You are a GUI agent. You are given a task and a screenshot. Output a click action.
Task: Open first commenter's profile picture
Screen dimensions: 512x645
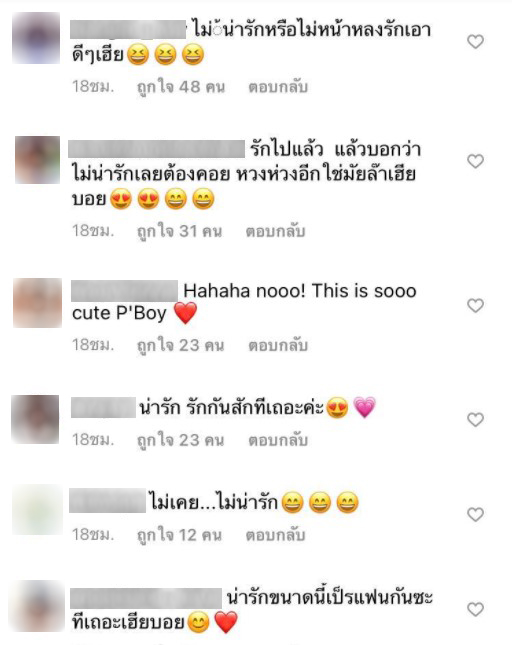36,38
